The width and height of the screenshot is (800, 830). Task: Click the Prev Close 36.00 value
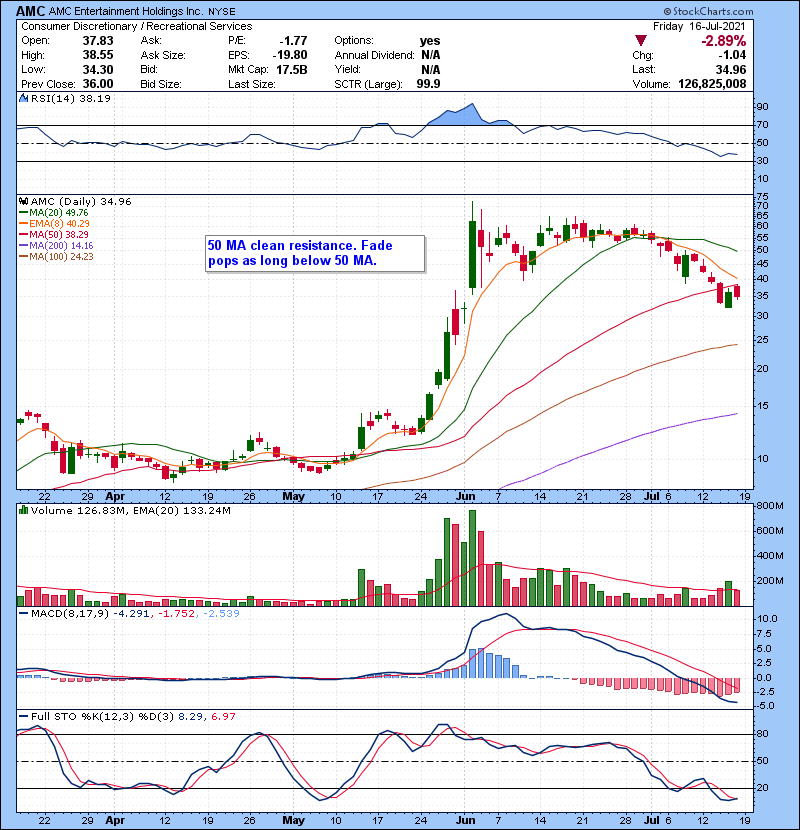[x=98, y=84]
